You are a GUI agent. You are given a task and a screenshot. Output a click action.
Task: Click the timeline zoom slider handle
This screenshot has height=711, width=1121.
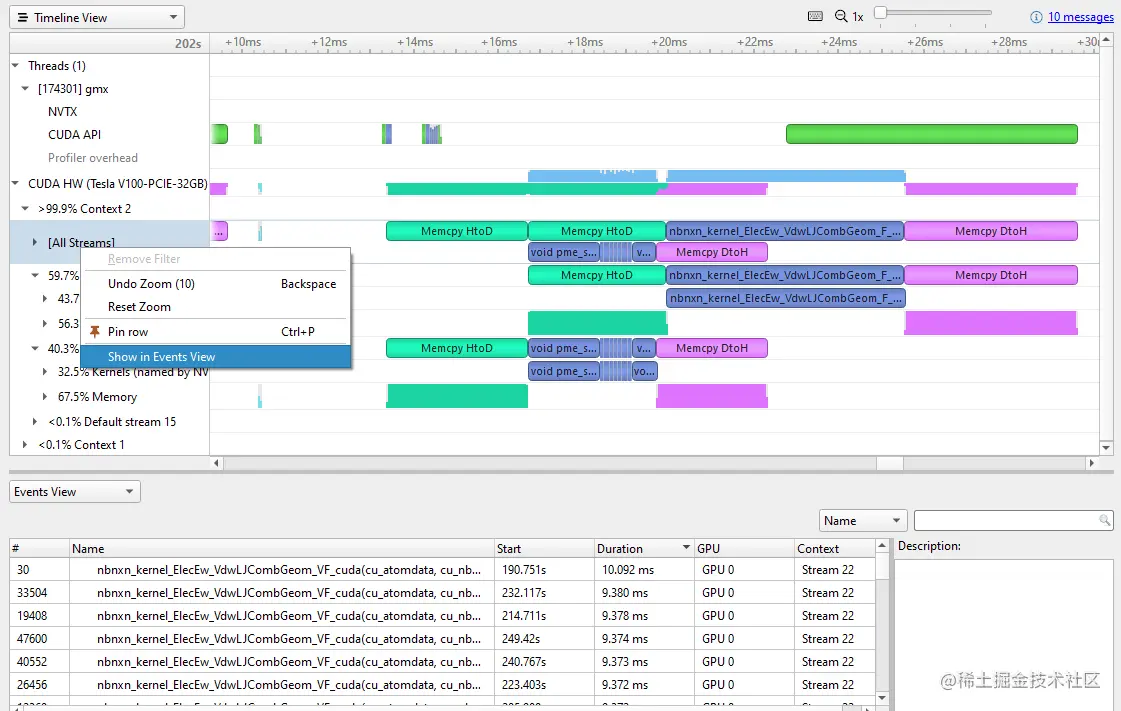(881, 13)
